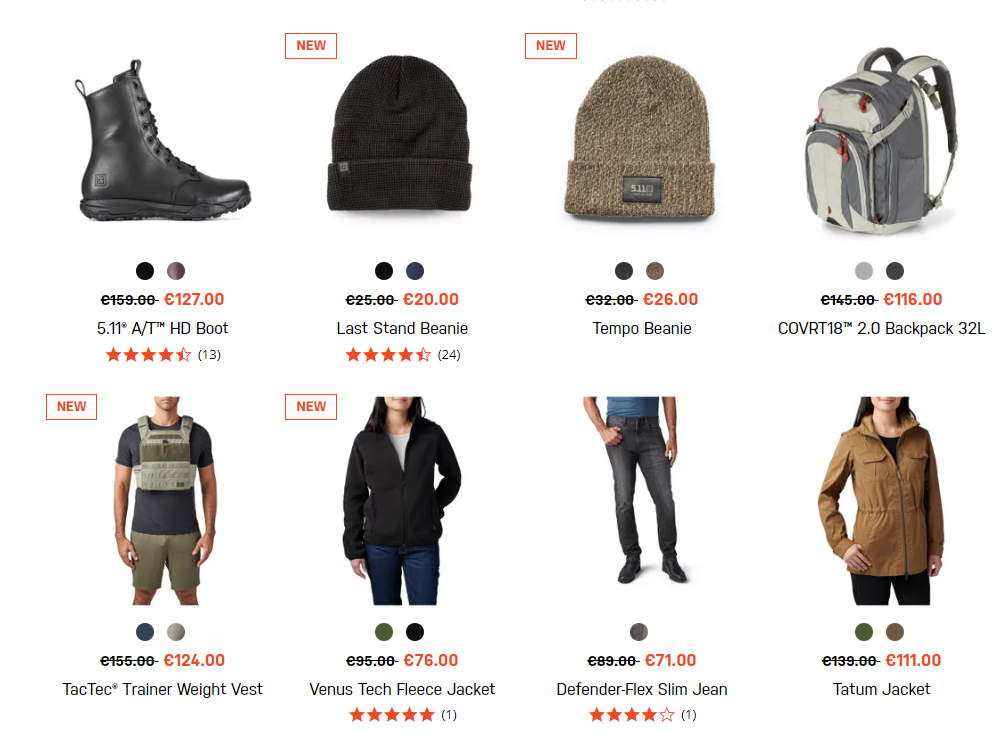Open COVRT18 2.0 Backpack 32L title link
Screen dimensions: 1001x745
tap(881, 328)
